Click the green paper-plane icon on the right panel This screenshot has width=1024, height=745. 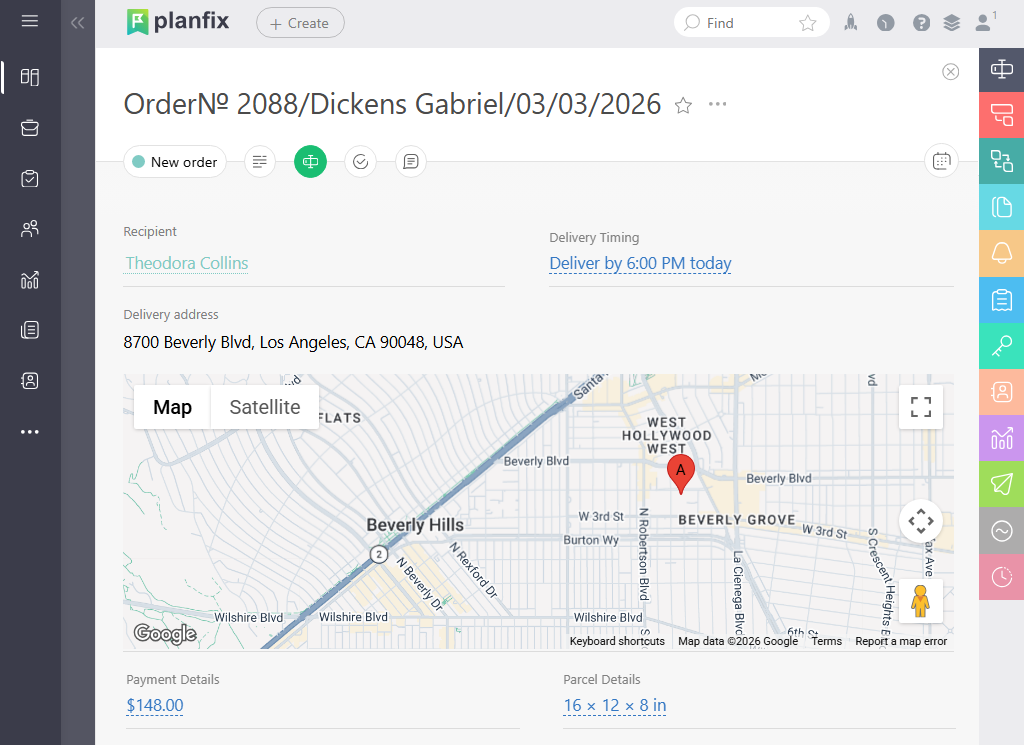pyautogui.click(x=1001, y=485)
